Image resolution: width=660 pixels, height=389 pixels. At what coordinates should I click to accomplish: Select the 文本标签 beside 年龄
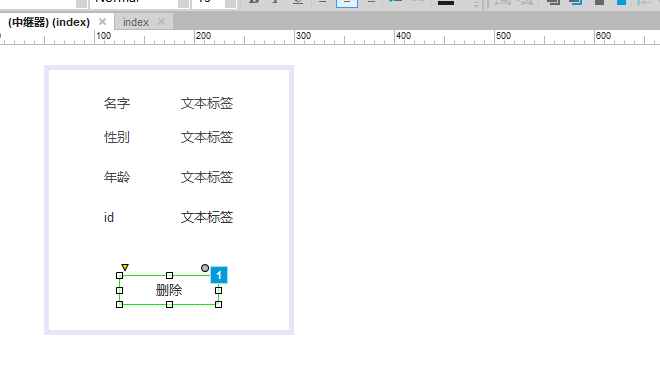(x=207, y=177)
